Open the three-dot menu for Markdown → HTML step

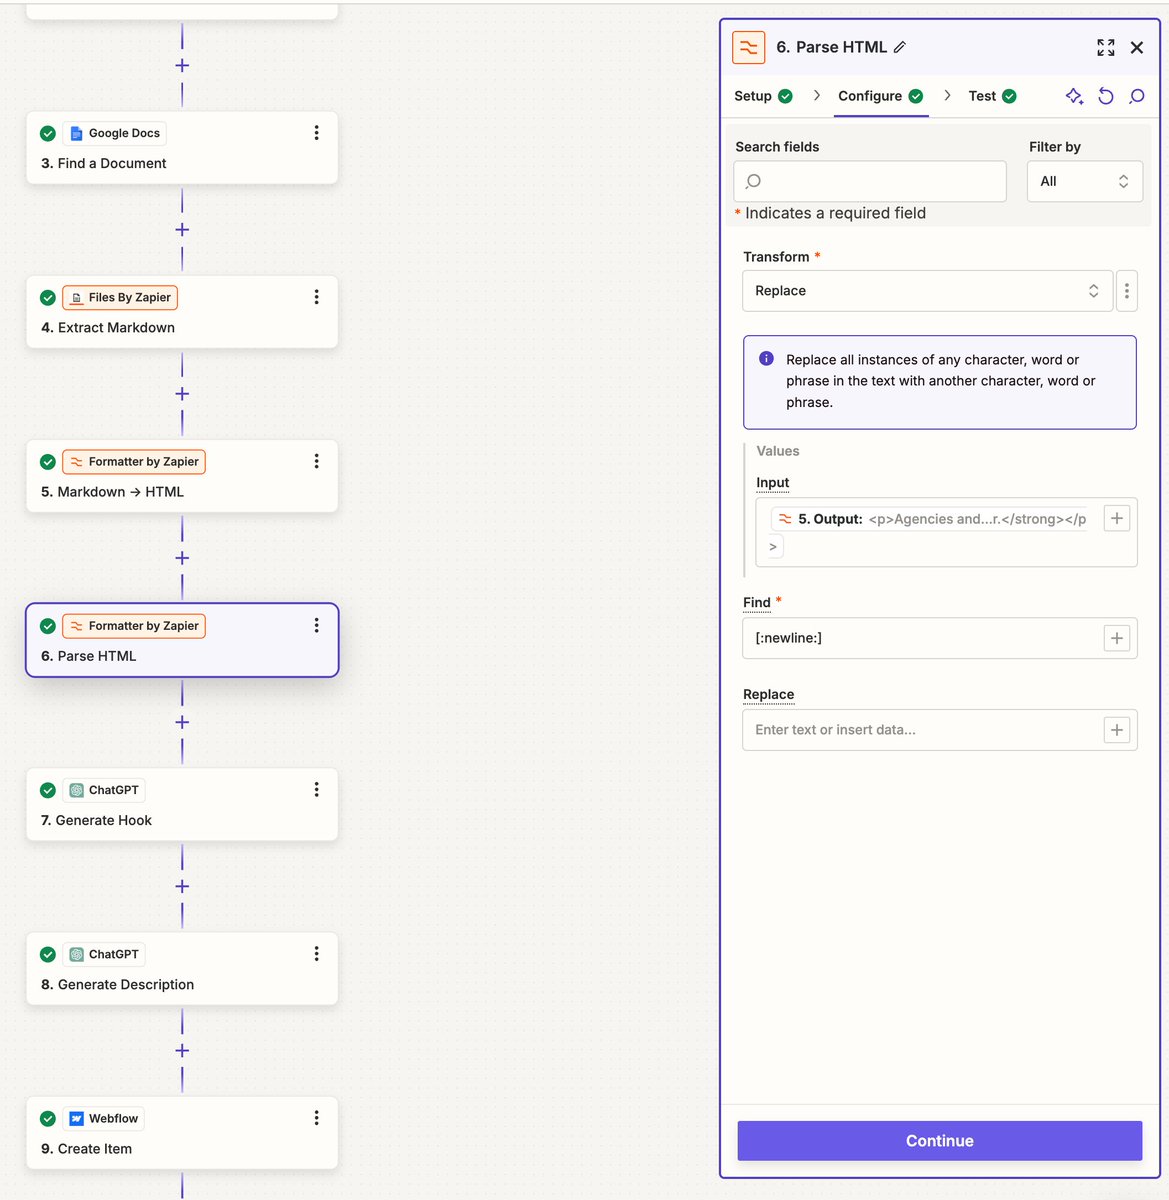point(316,461)
